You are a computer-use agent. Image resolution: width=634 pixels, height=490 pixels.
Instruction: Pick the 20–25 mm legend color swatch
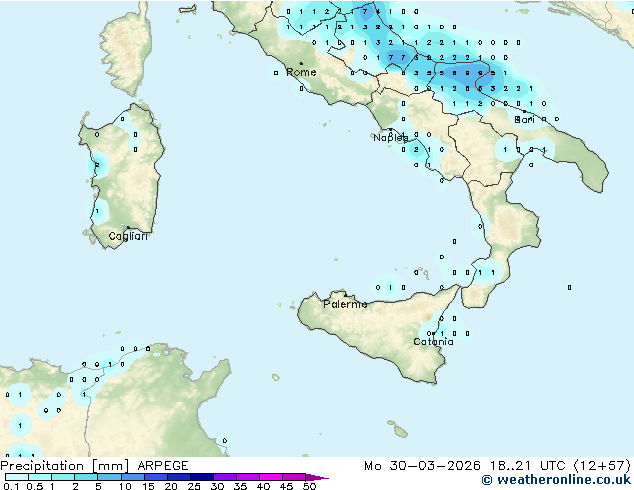(179, 477)
